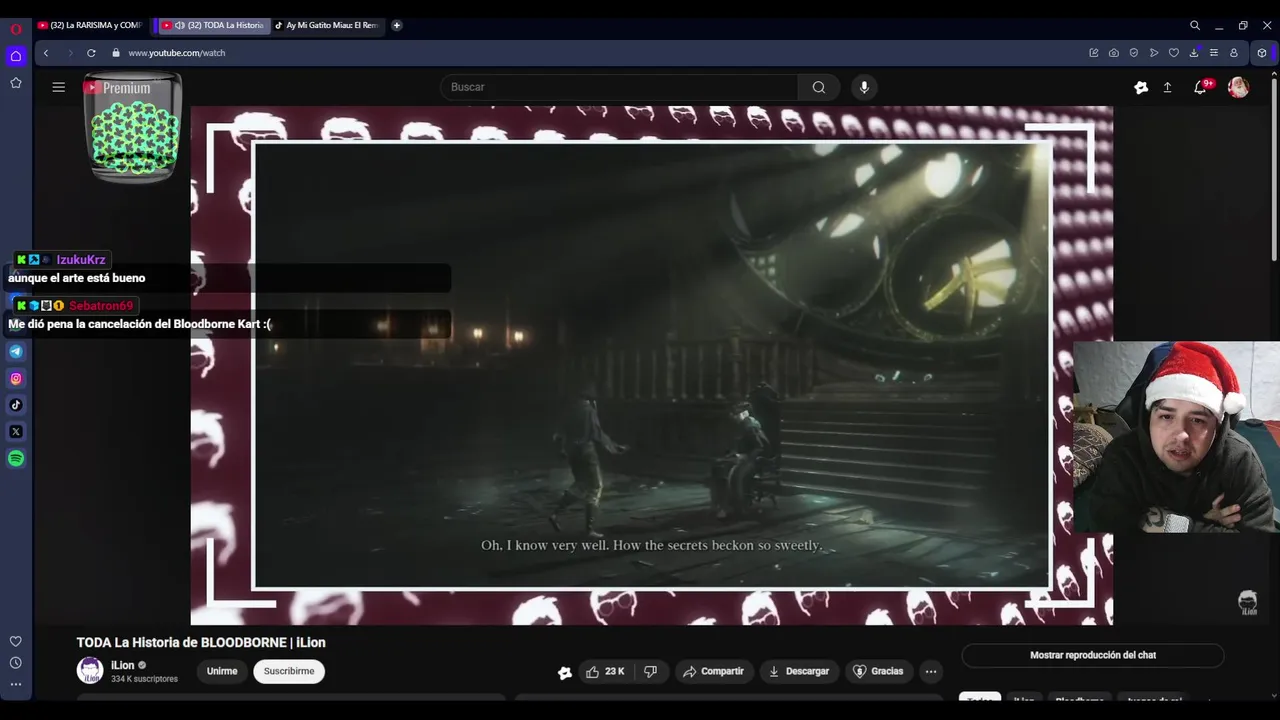This screenshot has height=720, width=1280.
Task: Open the Easy Setup sliders icon
Action: click(x=1214, y=53)
